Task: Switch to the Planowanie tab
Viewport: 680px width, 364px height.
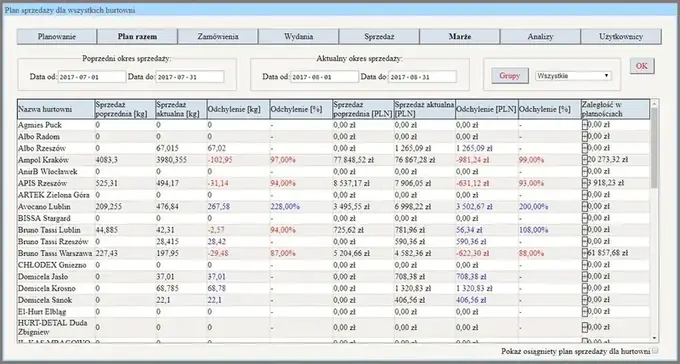Action: 57,37
